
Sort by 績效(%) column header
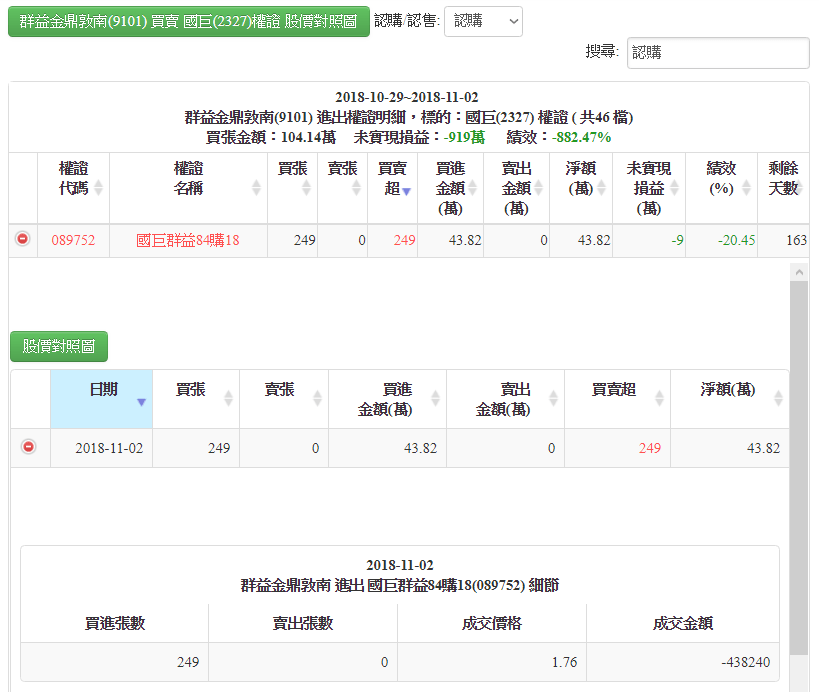click(x=721, y=178)
